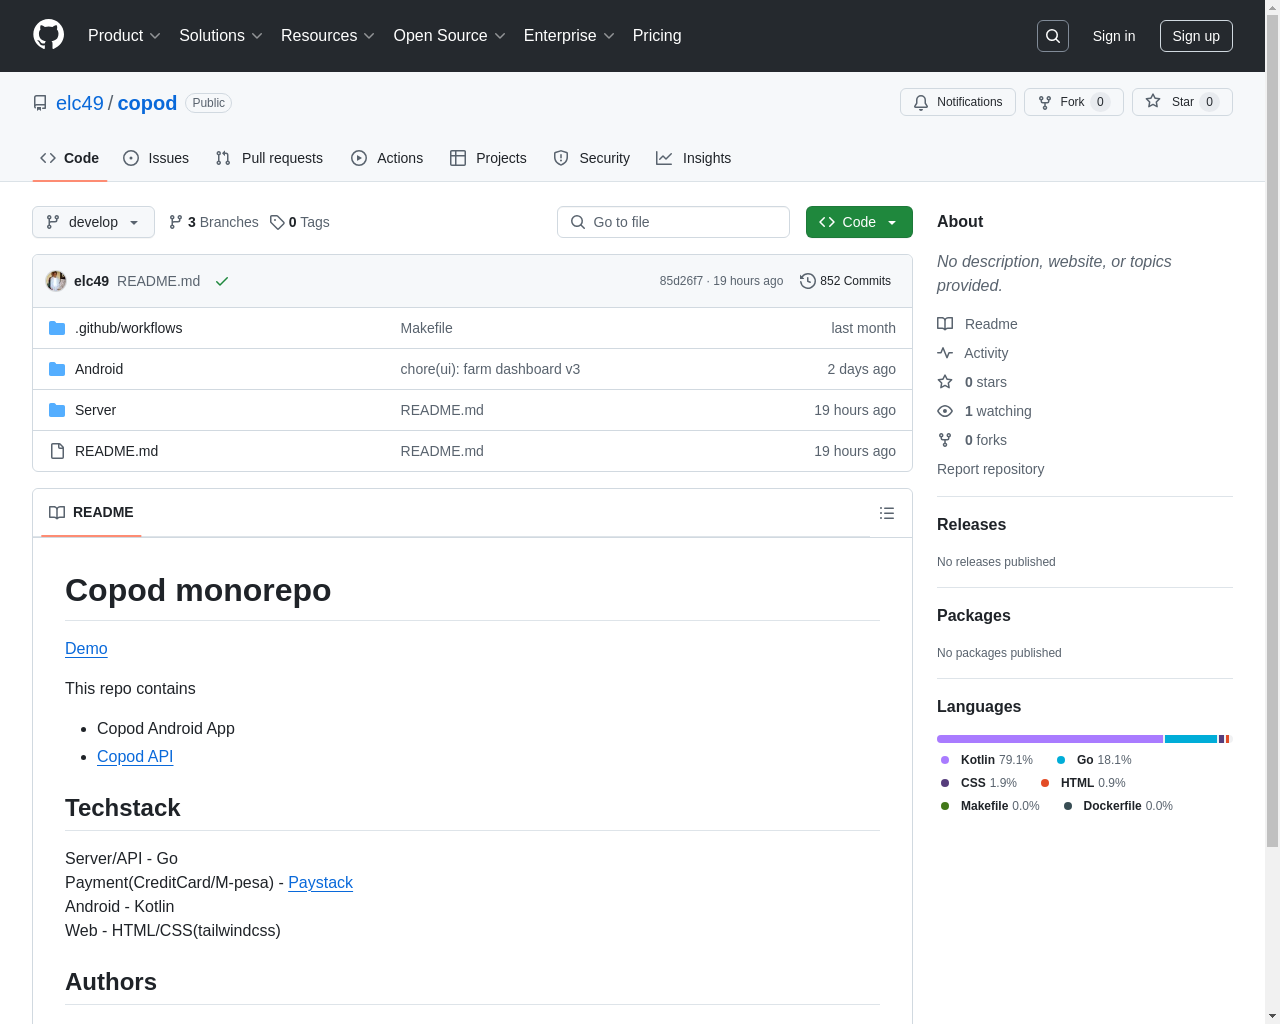Click Sign in link
The height and width of the screenshot is (1024, 1280).
1114,36
